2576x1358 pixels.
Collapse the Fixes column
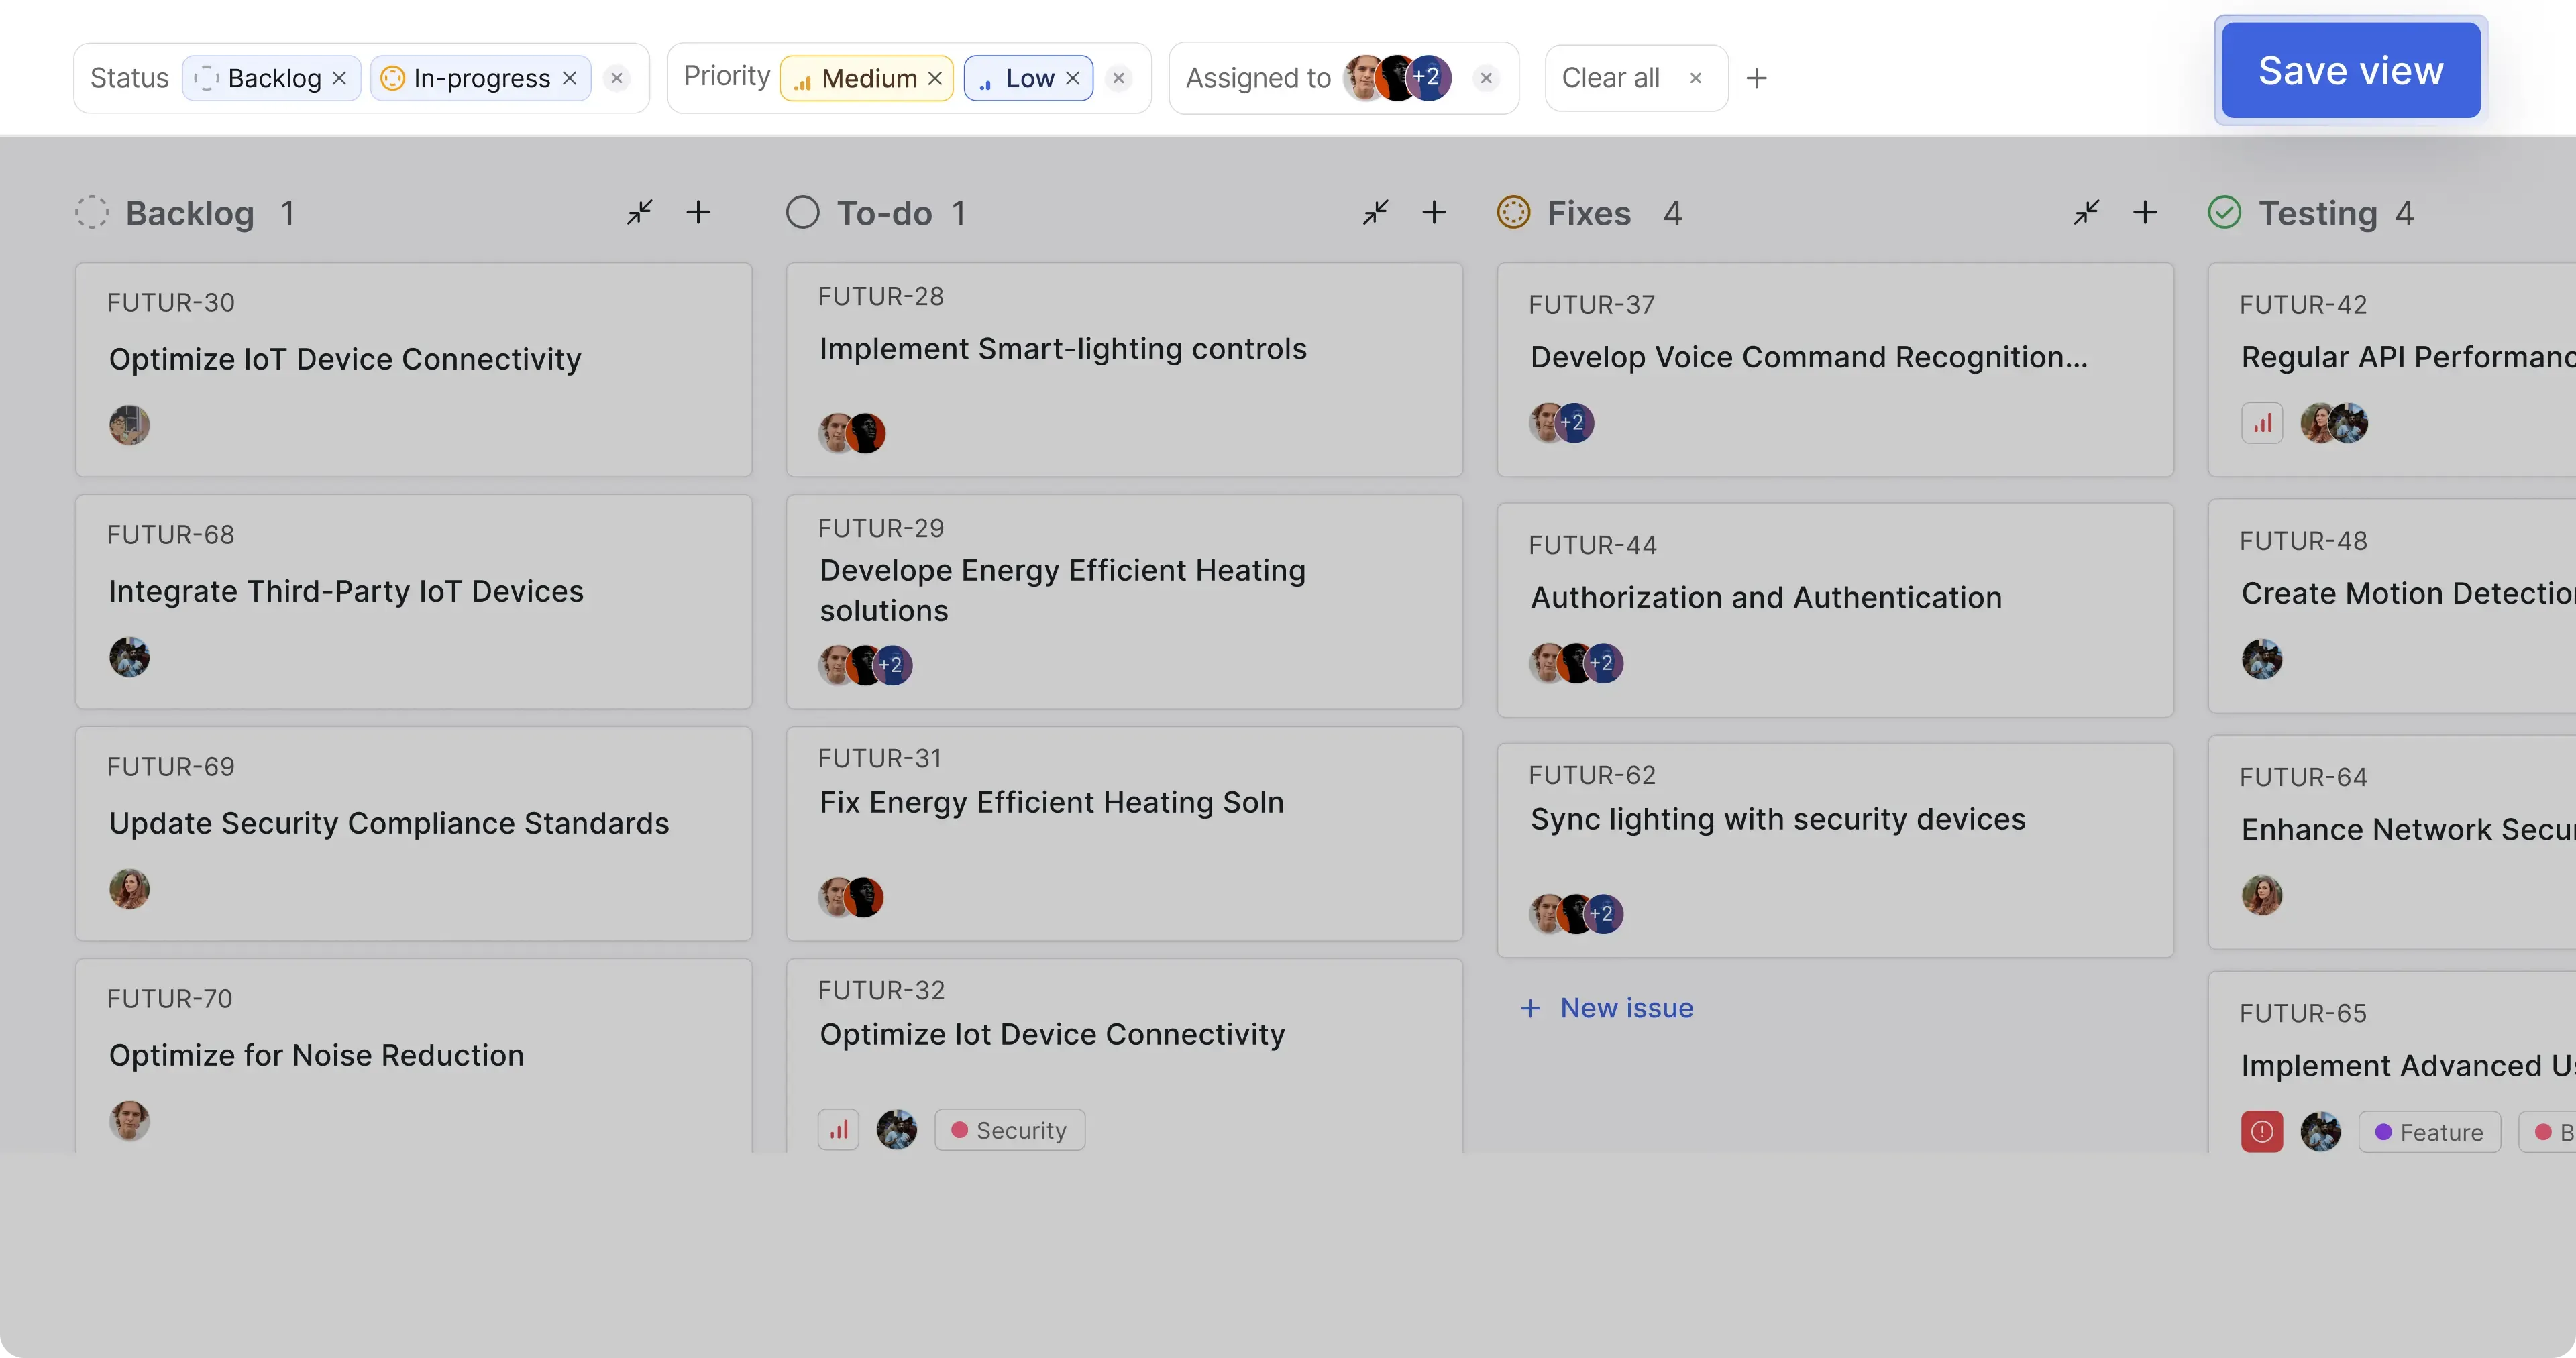click(2086, 212)
